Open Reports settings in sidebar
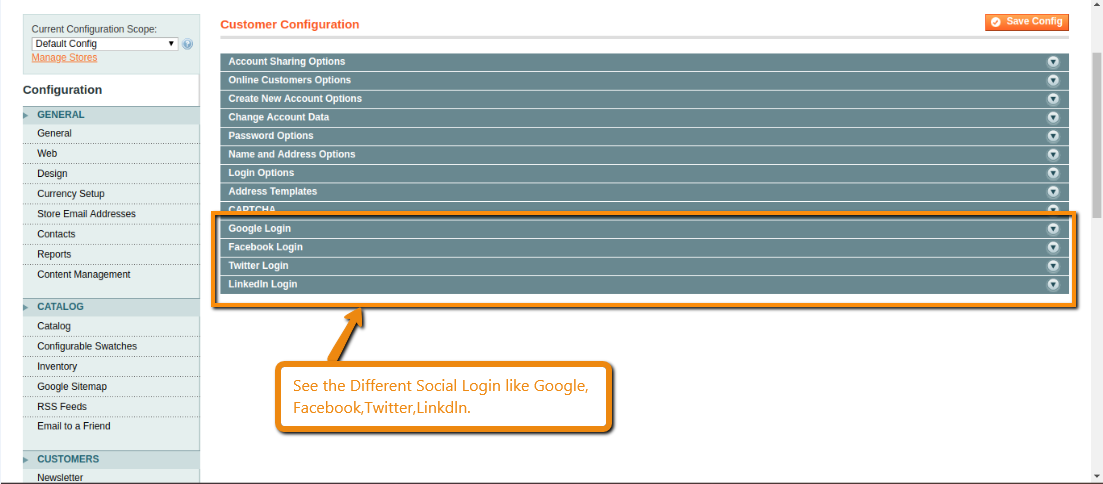 [x=111, y=255]
